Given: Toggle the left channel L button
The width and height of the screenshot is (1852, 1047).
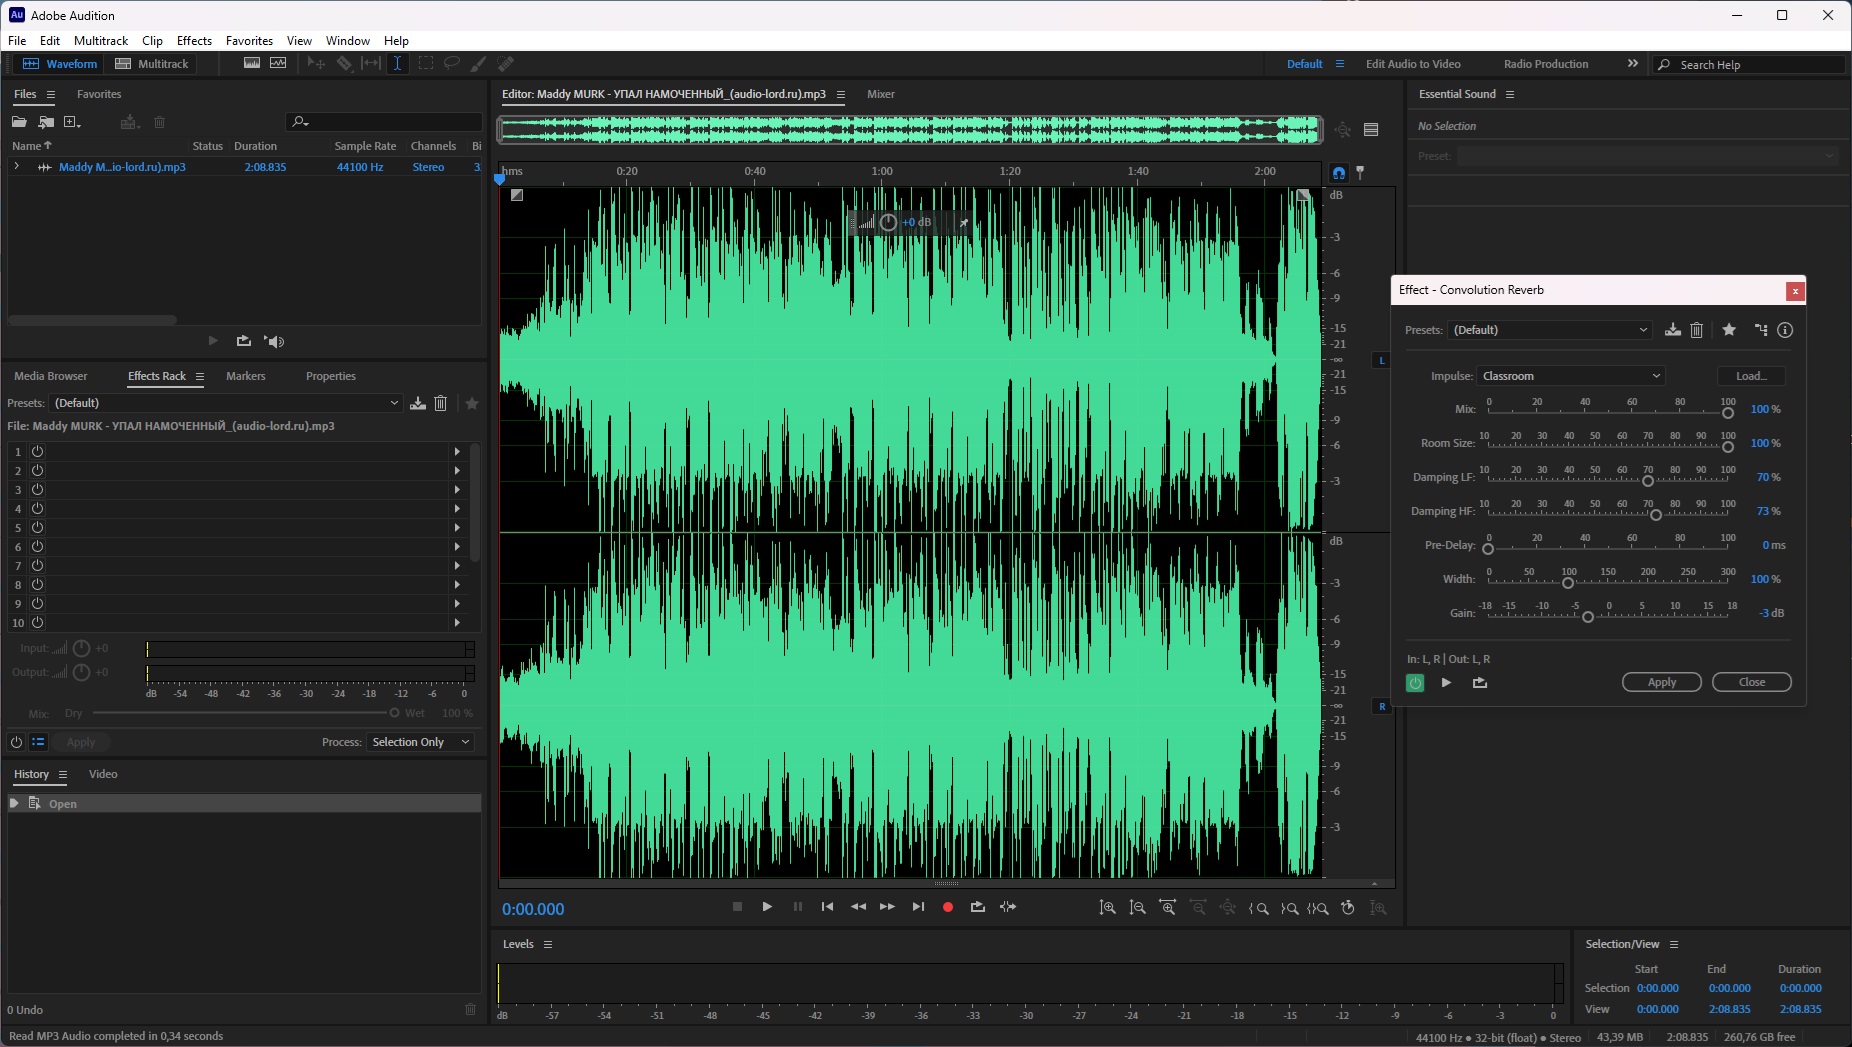Looking at the screenshot, I should pyautogui.click(x=1382, y=360).
